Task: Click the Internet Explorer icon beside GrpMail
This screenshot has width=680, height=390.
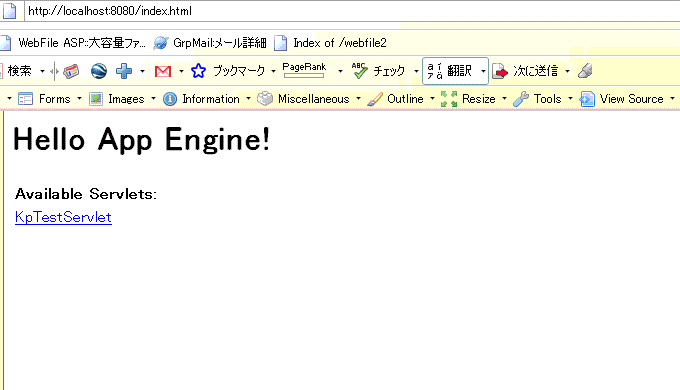Action: point(161,43)
